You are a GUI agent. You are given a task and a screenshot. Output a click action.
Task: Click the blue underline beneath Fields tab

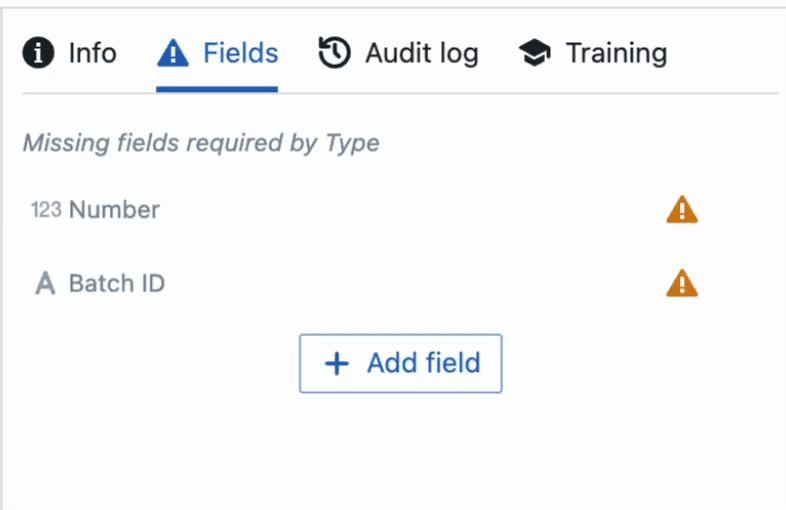pyautogui.click(x=217, y=89)
